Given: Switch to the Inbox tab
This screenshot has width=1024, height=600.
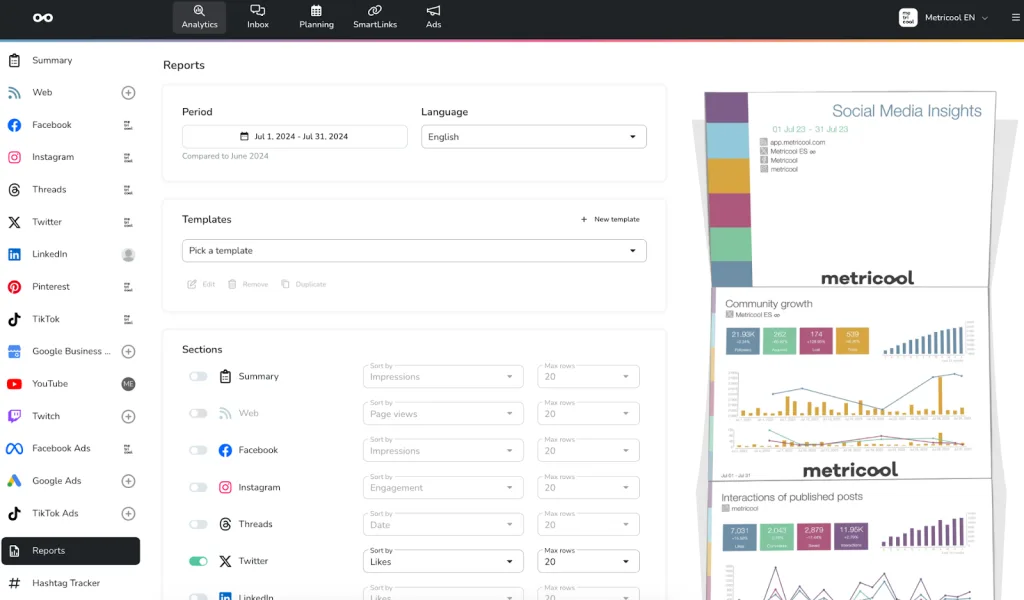Looking at the screenshot, I should [x=258, y=17].
